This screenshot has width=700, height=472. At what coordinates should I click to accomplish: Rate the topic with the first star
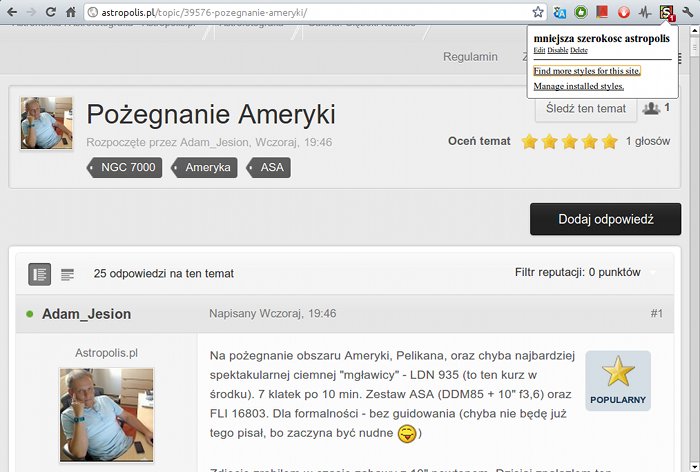pyautogui.click(x=529, y=142)
